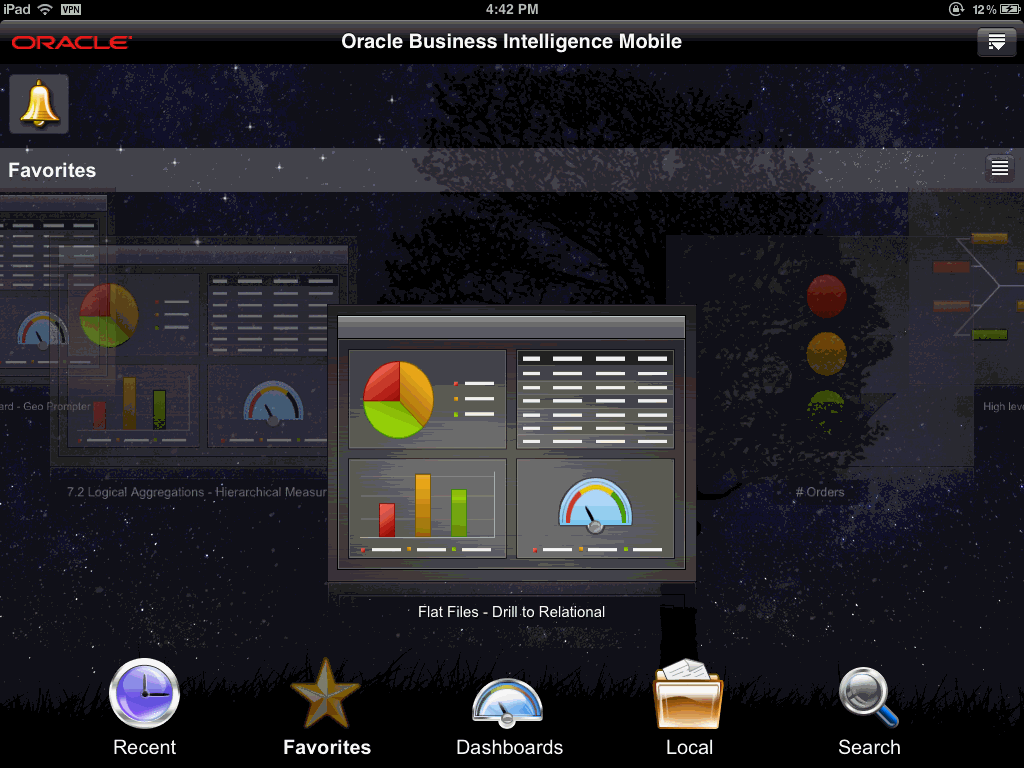
Task: Open the Local folder icon
Action: coord(688,694)
